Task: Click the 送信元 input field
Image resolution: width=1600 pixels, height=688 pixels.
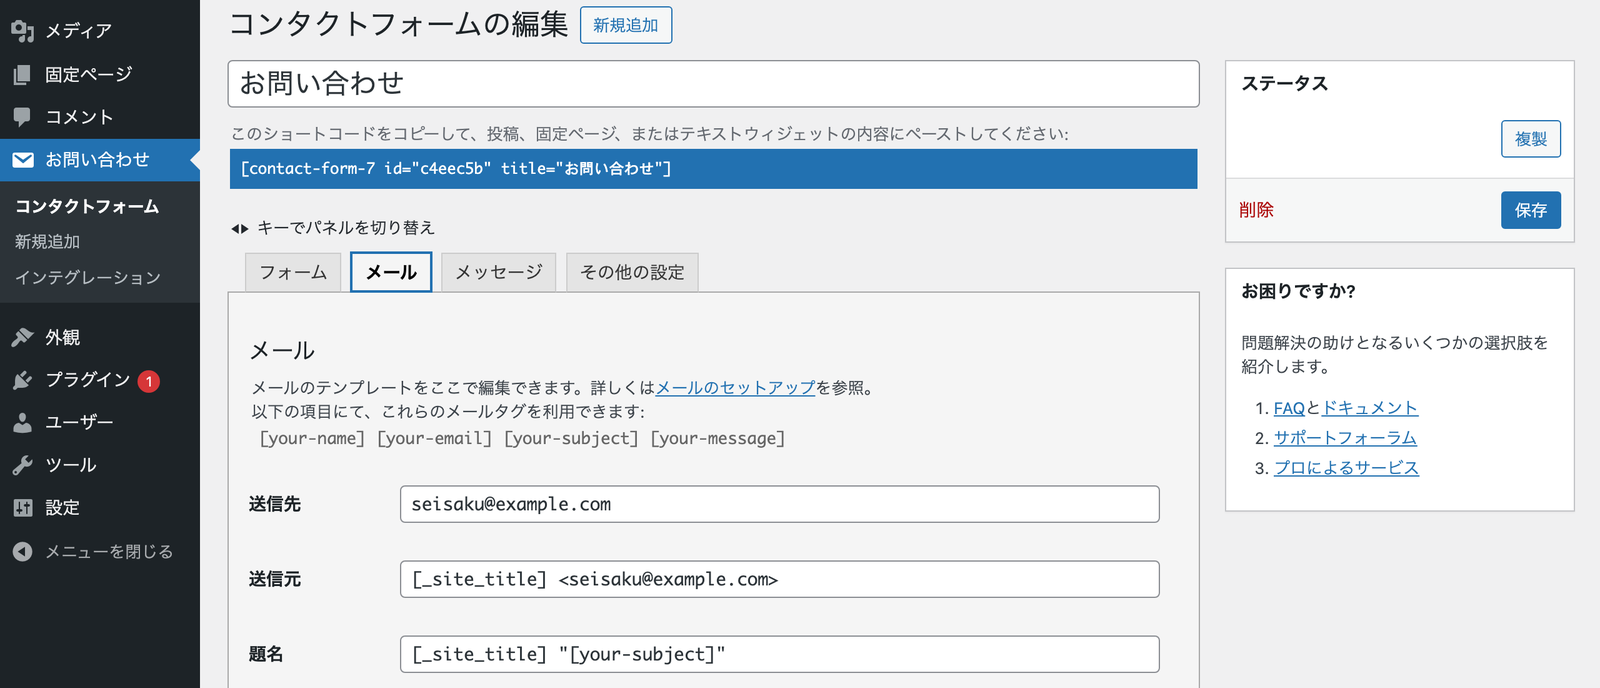Action: 780,579
